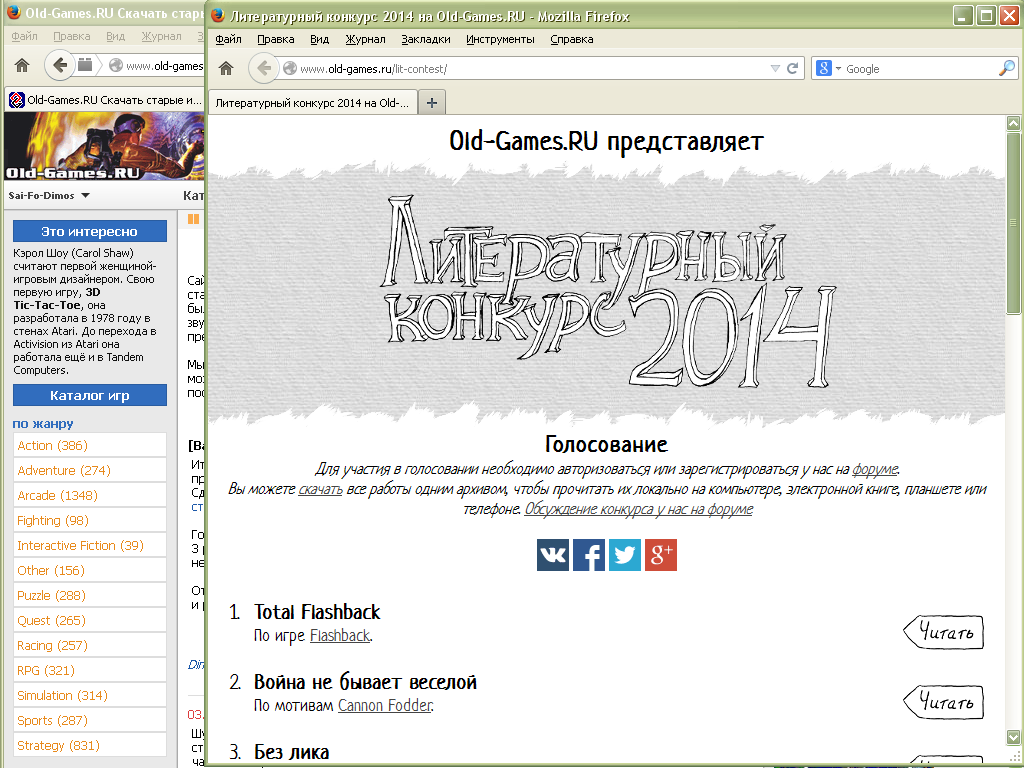Click the по жанру heading in background window
This screenshot has width=1024, height=768.
[42, 423]
